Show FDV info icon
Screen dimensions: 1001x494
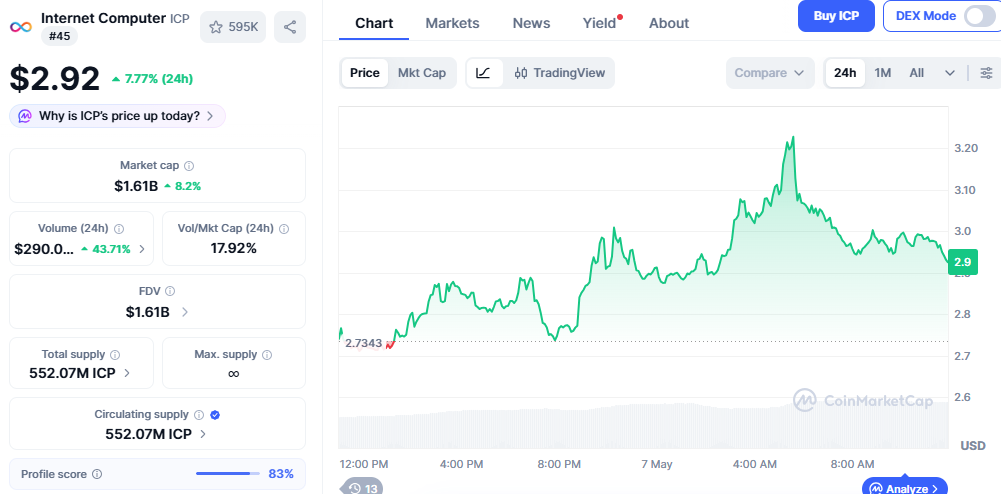(170, 291)
